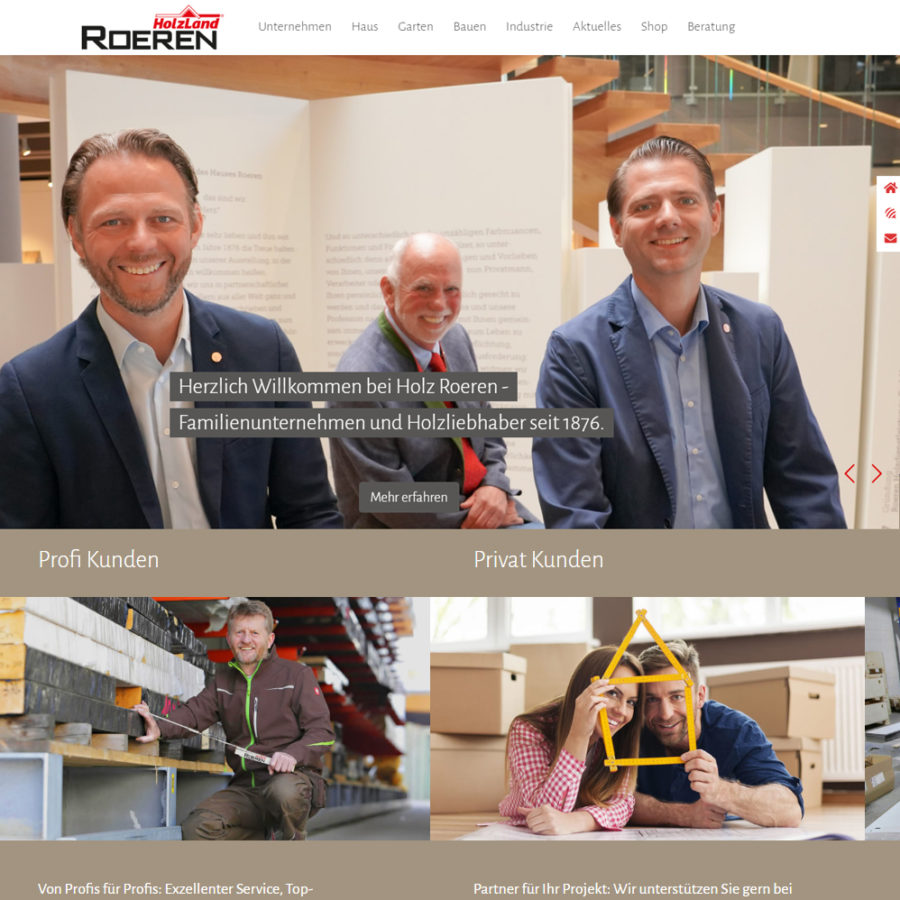The image size is (900, 900).
Task: Click the HolzLand Roeren logo
Action: 152,28
